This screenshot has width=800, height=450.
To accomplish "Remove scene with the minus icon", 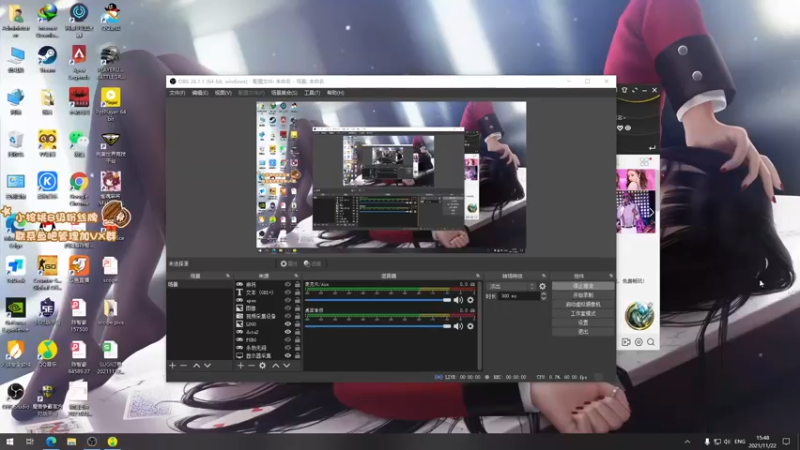I will pos(183,365).
